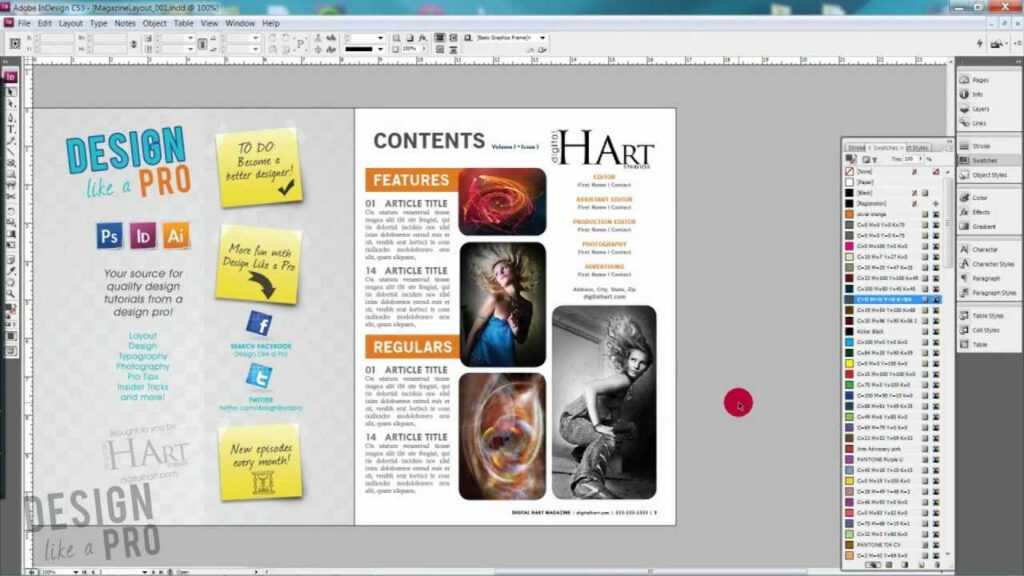Open the Tint percentage dropdown in Swatches

921,158
